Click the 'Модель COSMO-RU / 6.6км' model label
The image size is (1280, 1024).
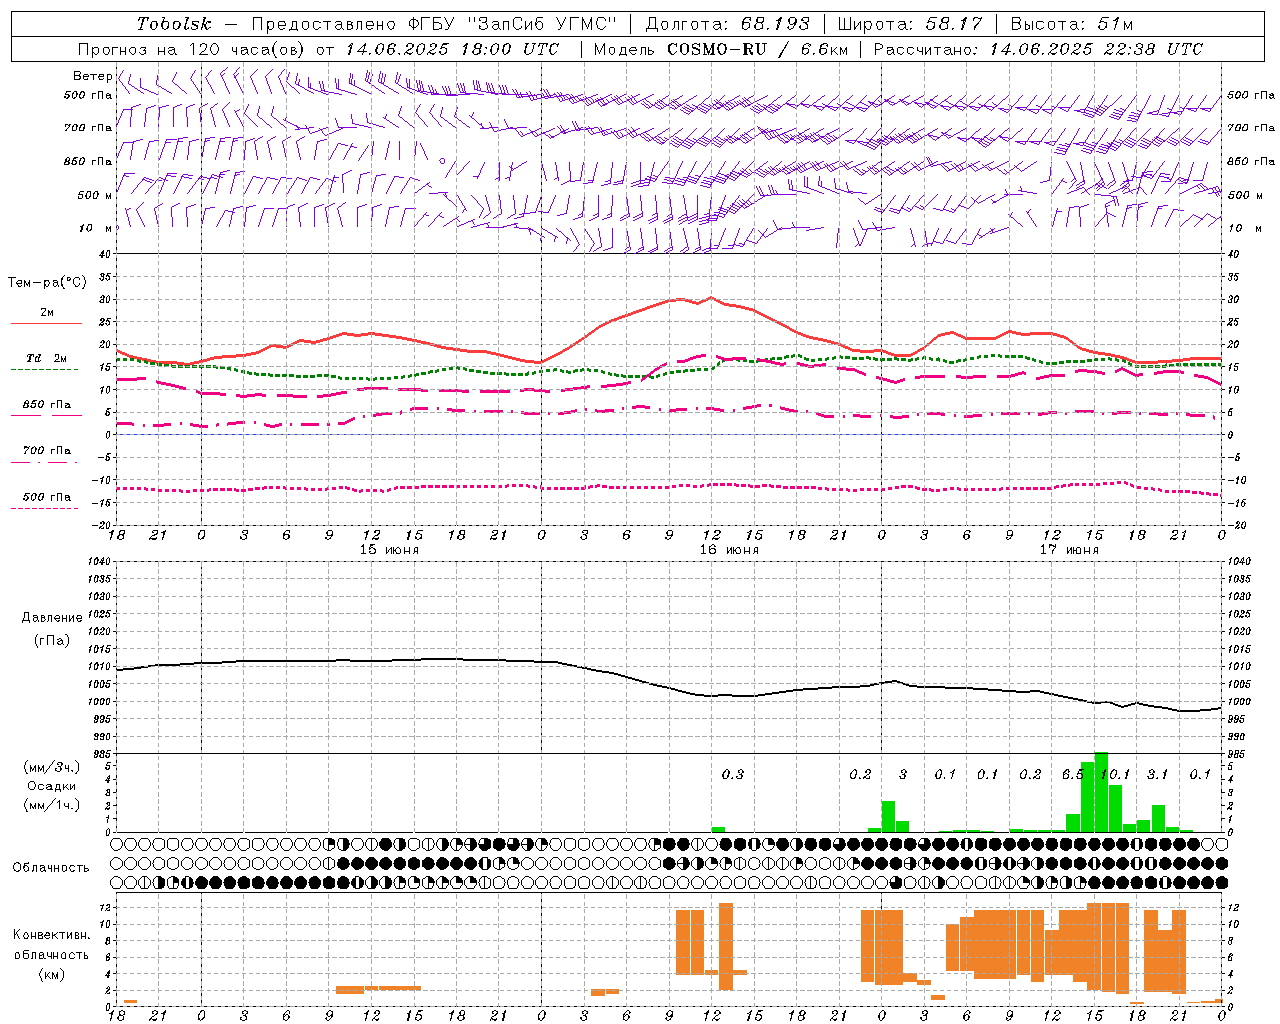[x=720, y=49]
